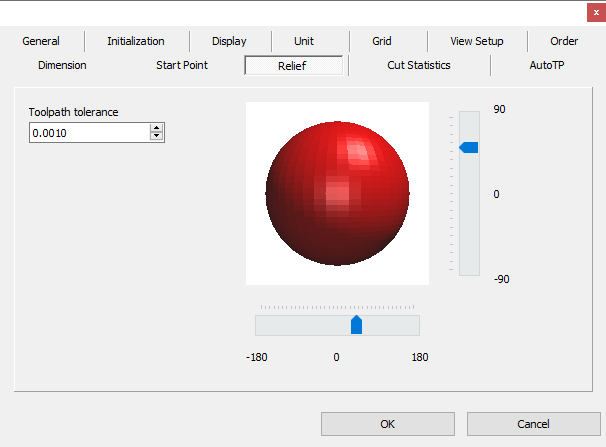Confirm settings with the OK button
Screen dimensions: 606x447
coord(388,424)
